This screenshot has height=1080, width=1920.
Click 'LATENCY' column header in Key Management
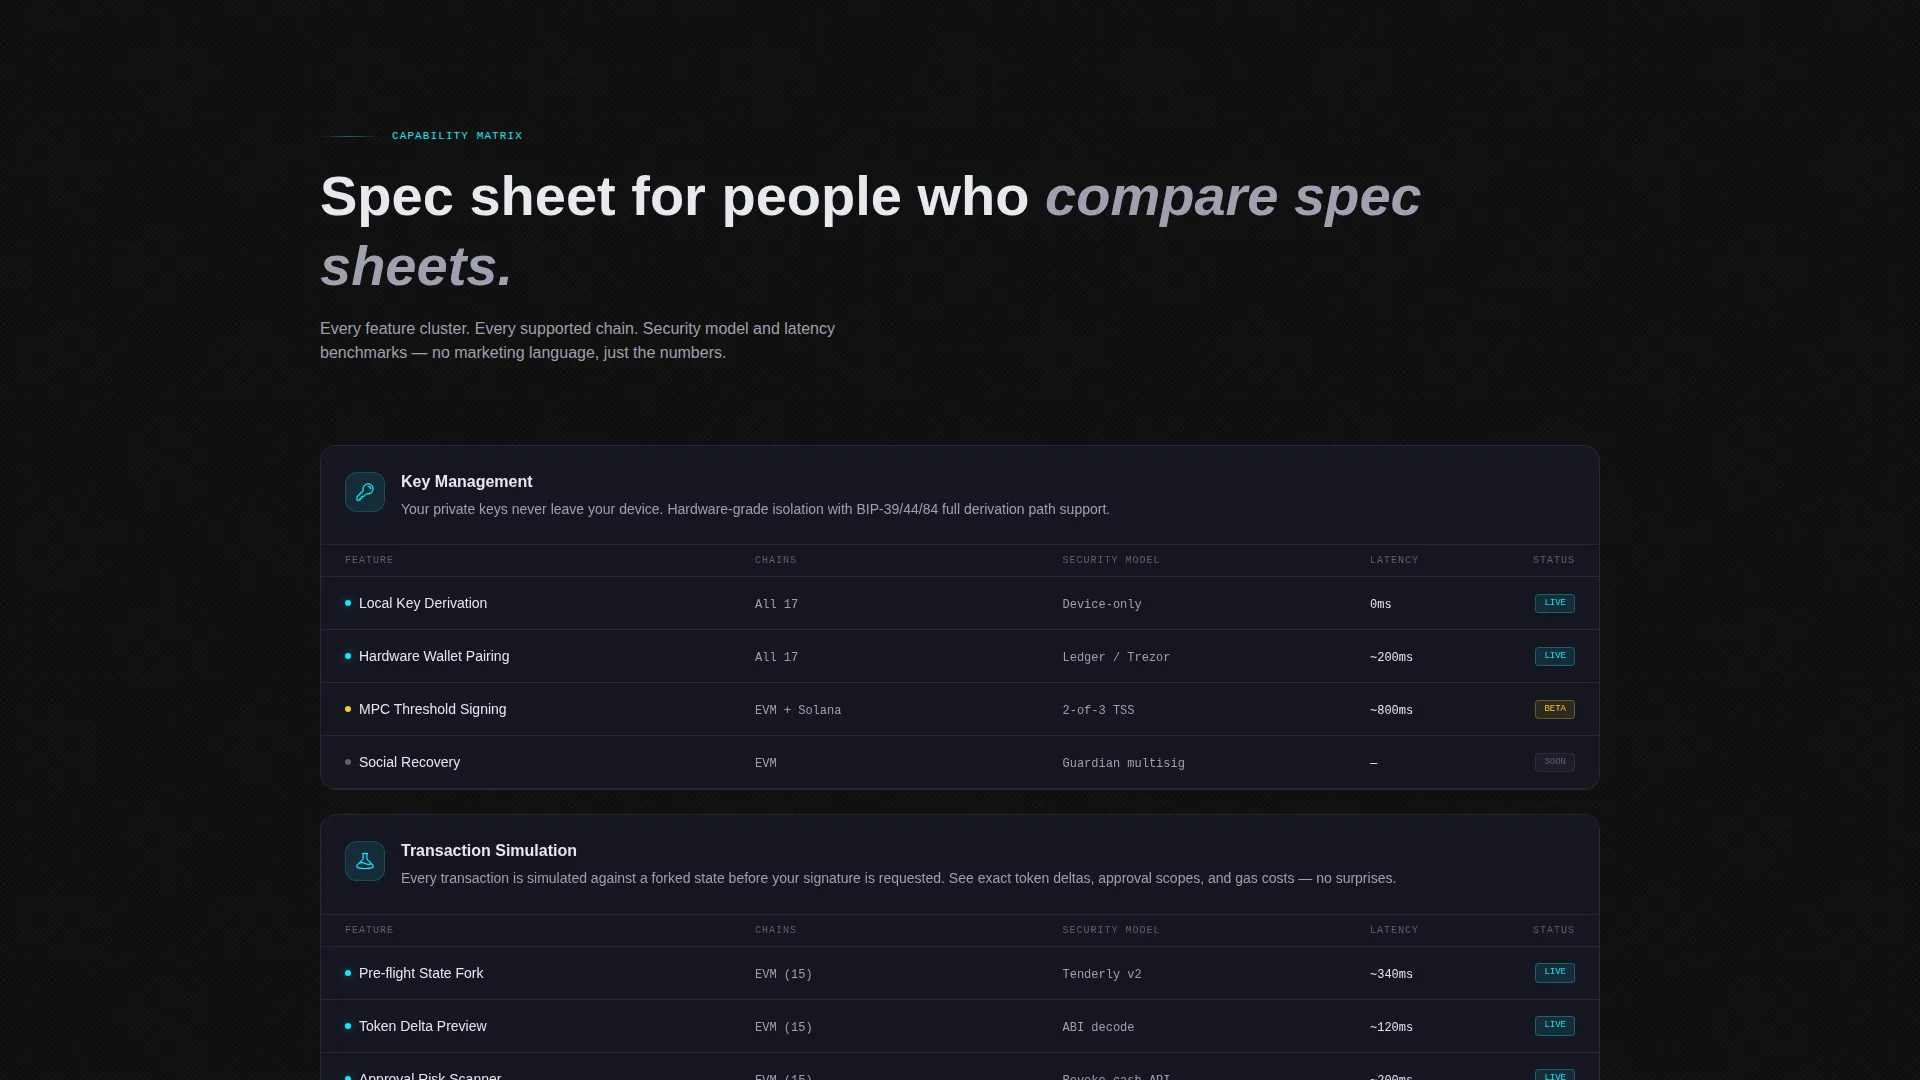1394,560
